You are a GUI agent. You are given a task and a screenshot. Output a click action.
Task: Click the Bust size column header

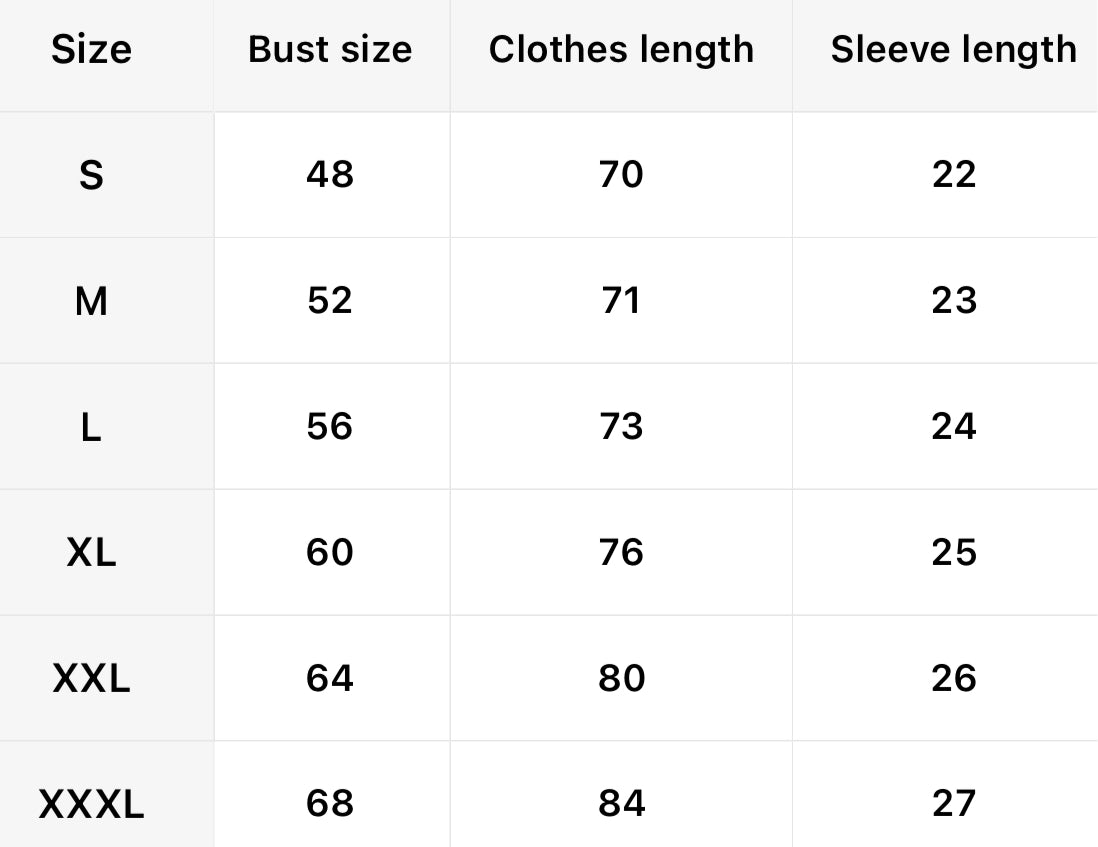pyautogui.click(x=330, y=49)
